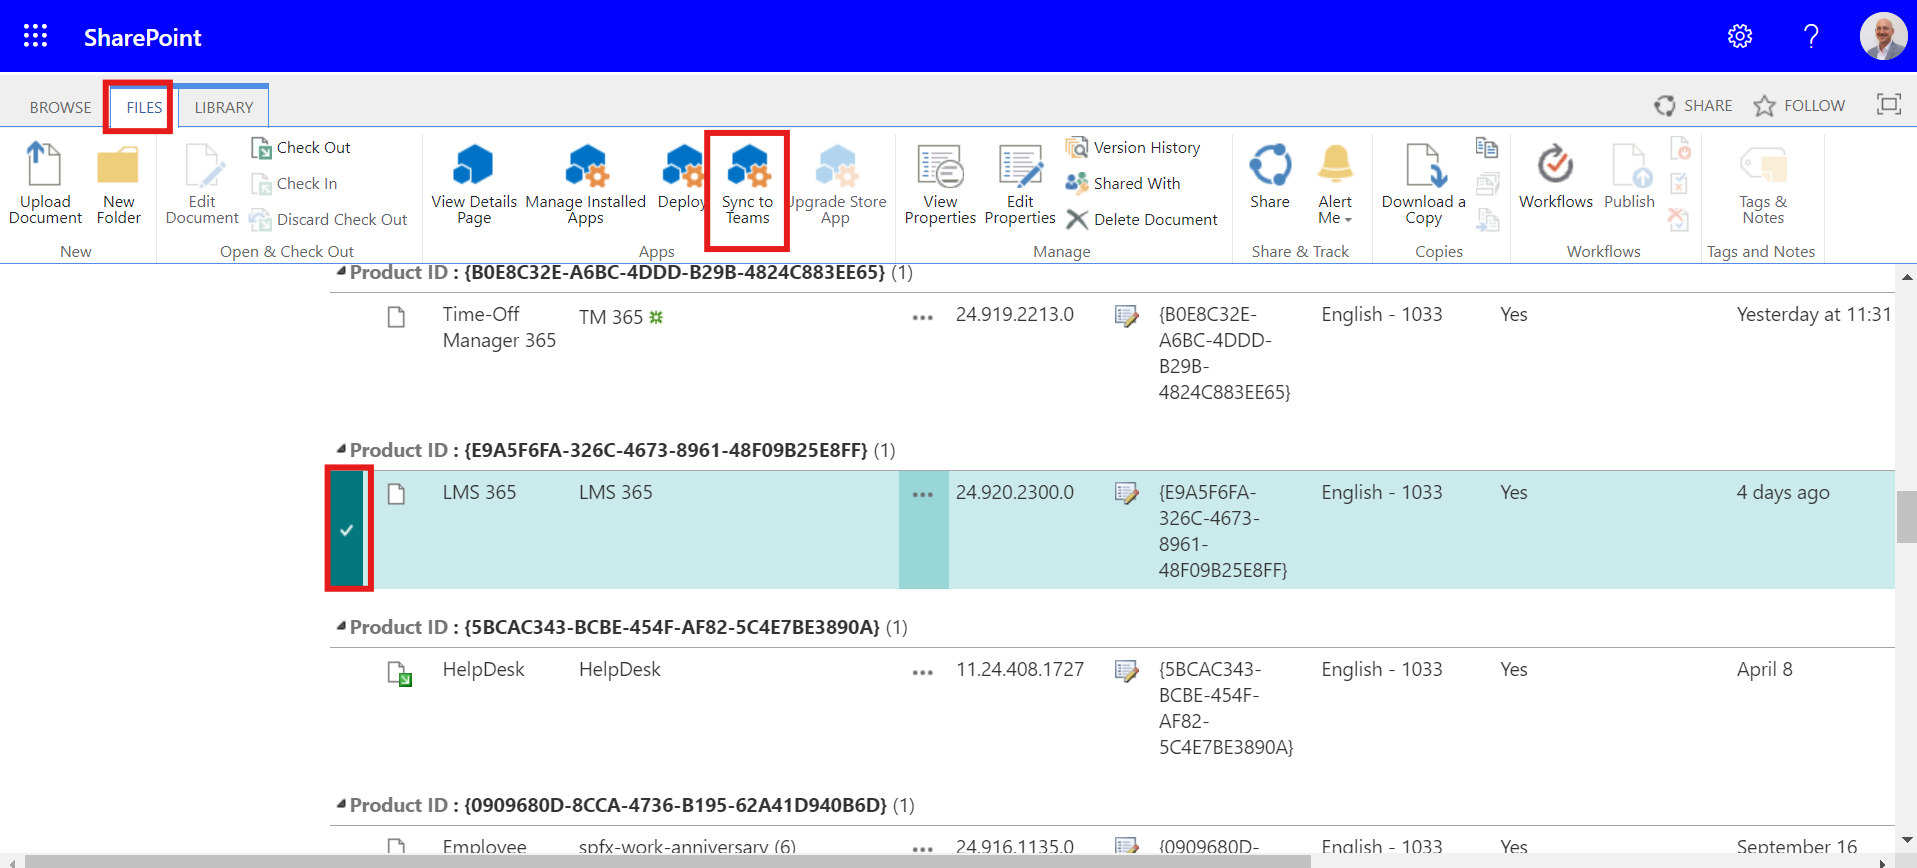
Task: Switch to the FILES tab
Action: pos(144,107)
